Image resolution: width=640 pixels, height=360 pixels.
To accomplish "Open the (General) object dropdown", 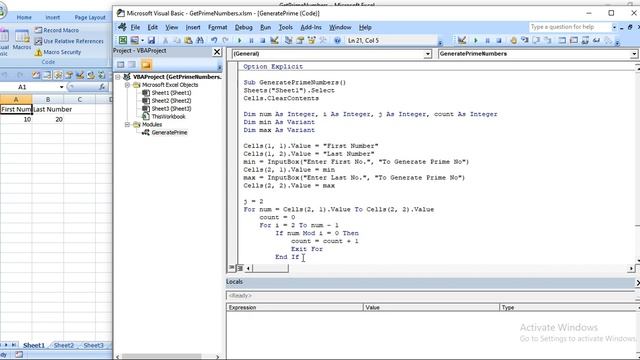I will (427, 54).
